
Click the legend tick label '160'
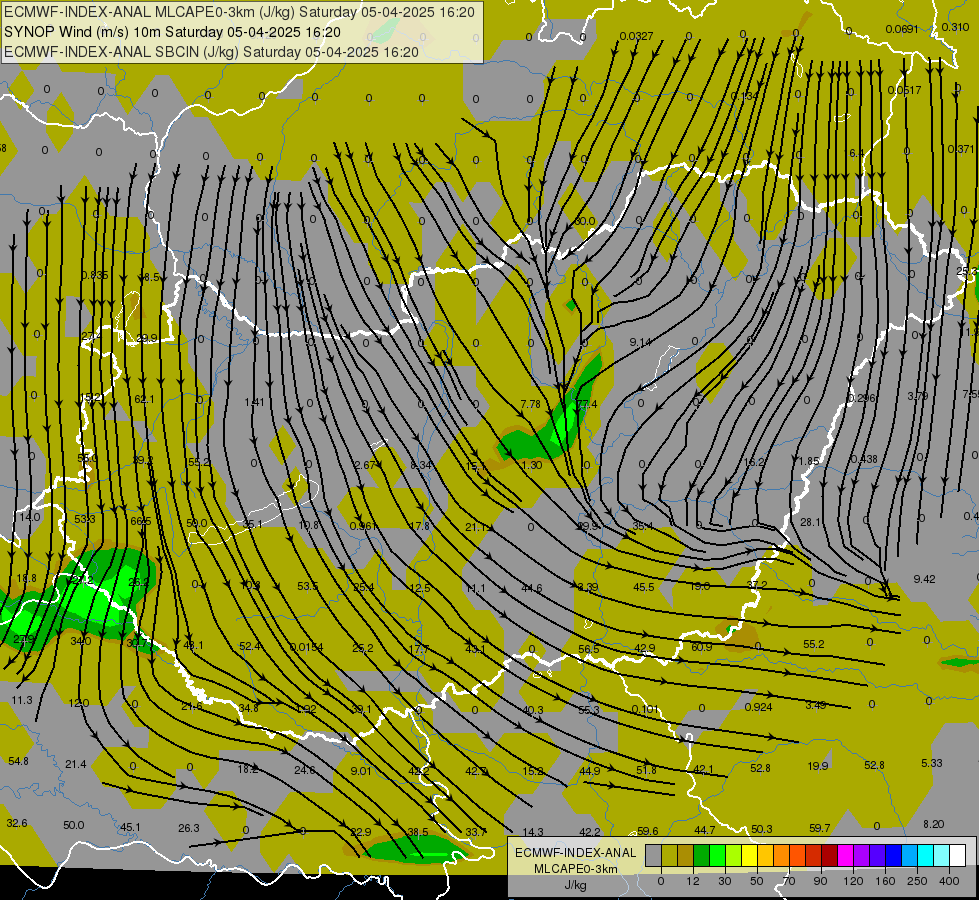pyautogui.click(x=885, y=881)
